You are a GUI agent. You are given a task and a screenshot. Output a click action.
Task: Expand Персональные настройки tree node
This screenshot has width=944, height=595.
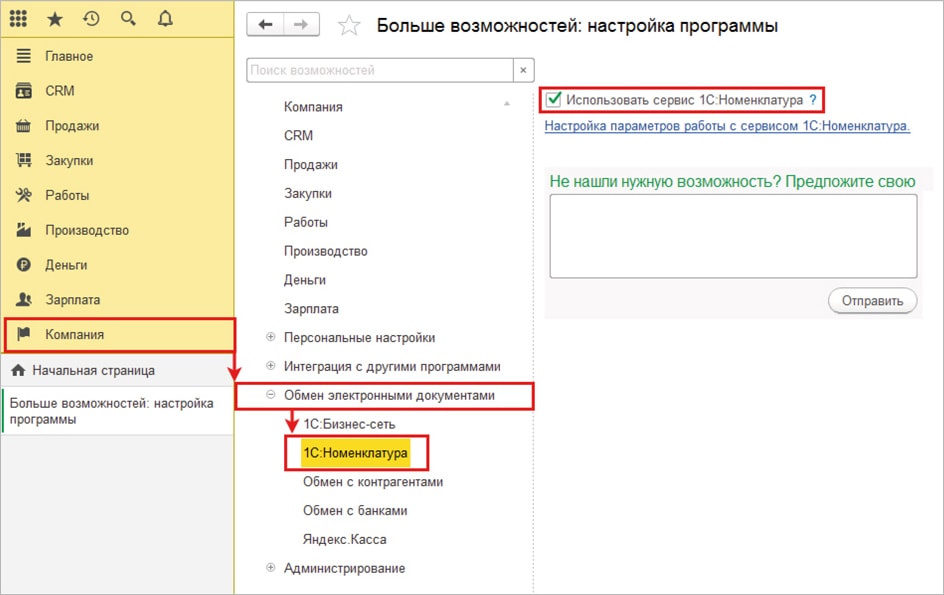click(271, 338)
